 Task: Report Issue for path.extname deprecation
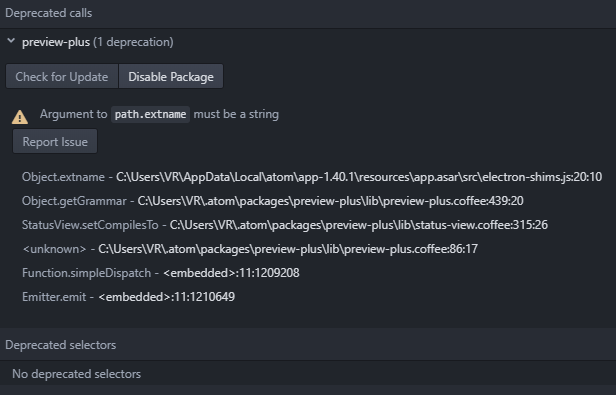[55, 141]
